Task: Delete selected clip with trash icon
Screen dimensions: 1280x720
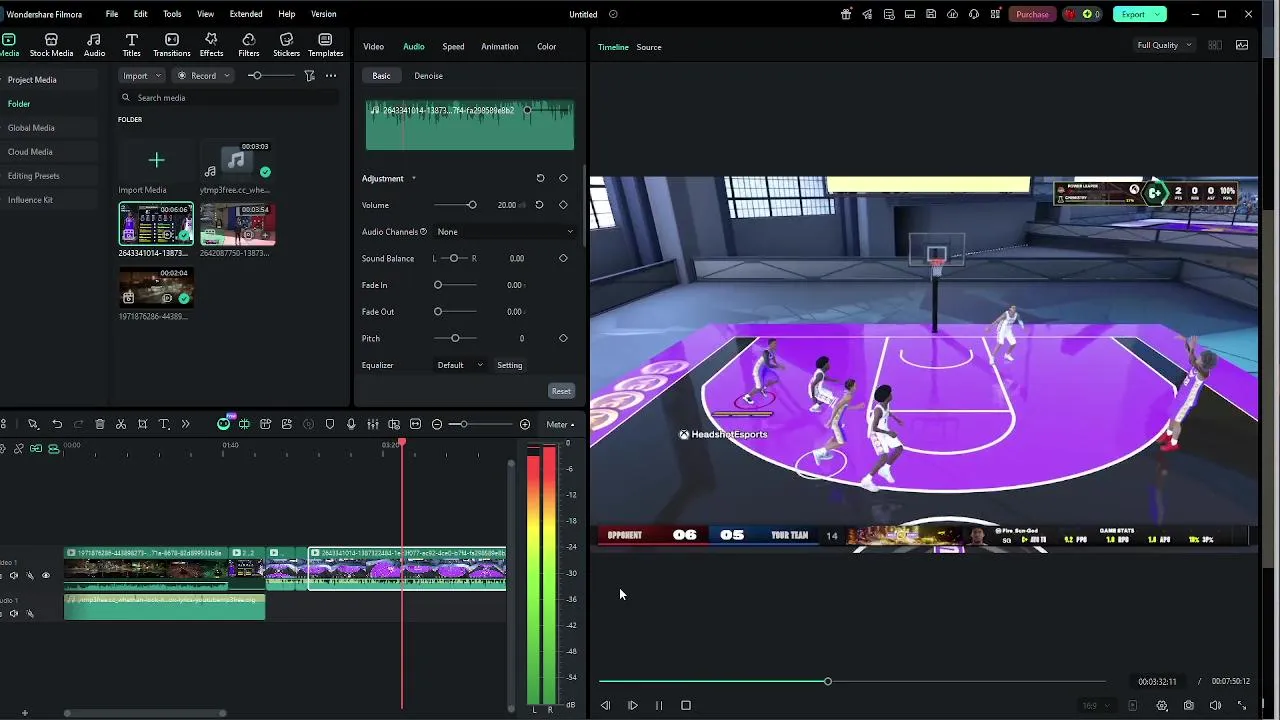Action: tap(100, 424)
